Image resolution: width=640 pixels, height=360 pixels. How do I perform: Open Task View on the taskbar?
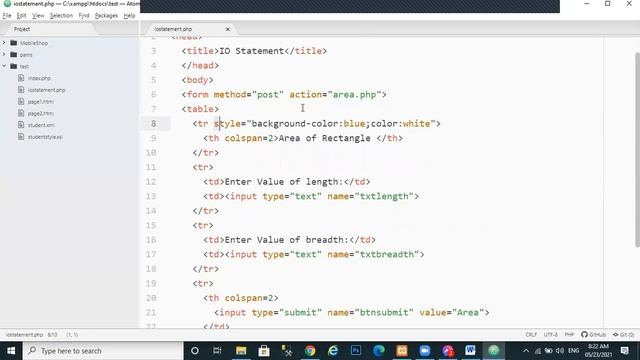pos(217,351)
